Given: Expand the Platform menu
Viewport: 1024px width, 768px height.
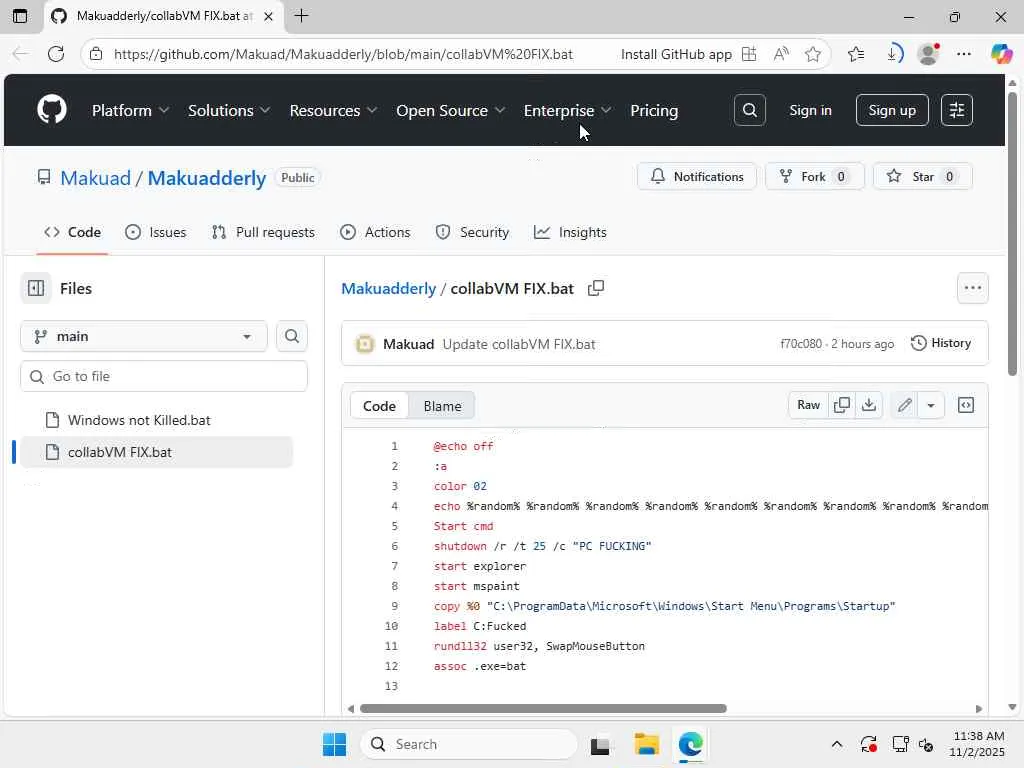Looking at the screenshot, I should (x=130, y=110).
